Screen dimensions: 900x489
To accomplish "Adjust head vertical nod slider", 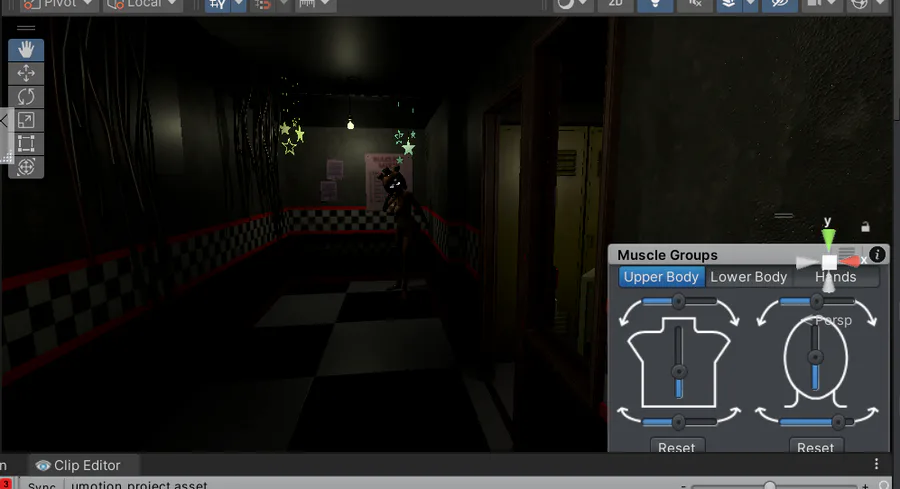I will [x=815, y=358].
